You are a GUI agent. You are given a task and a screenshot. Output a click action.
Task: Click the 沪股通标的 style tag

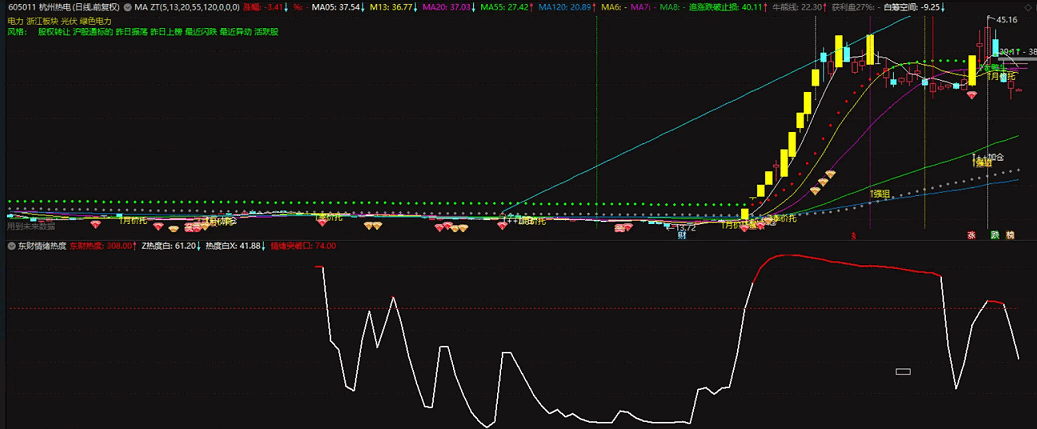click(x=91, y=31)
